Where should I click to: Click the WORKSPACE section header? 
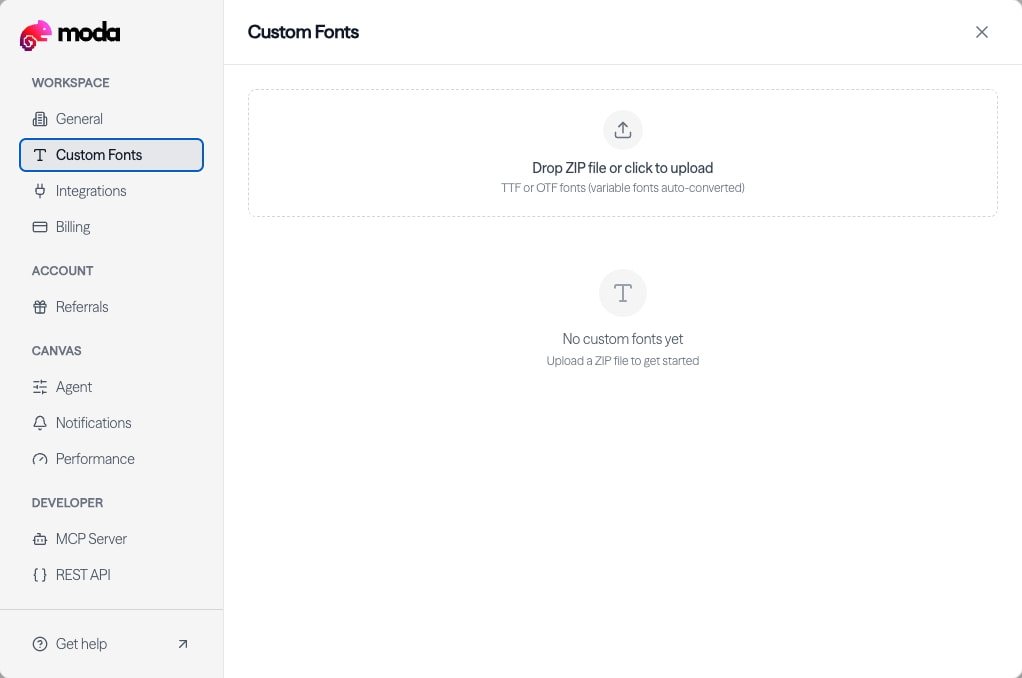[x=70, y=83]
